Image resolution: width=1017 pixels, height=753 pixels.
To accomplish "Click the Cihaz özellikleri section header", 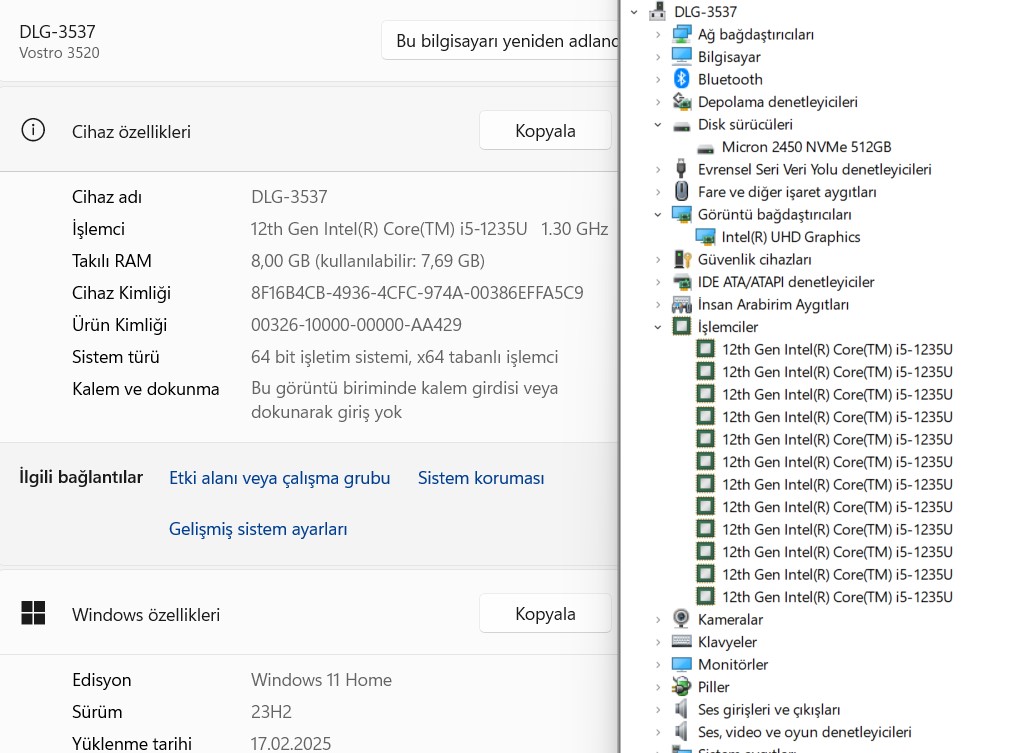I will 131,132.
